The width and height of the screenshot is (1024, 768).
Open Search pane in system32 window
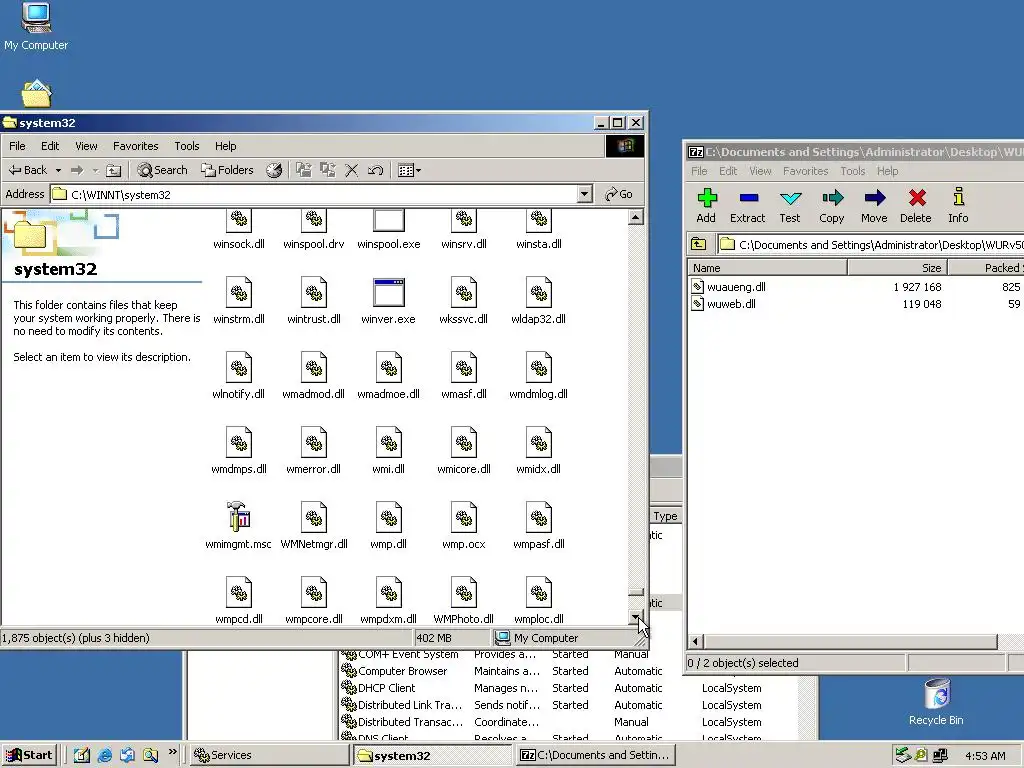pos(162,170)
